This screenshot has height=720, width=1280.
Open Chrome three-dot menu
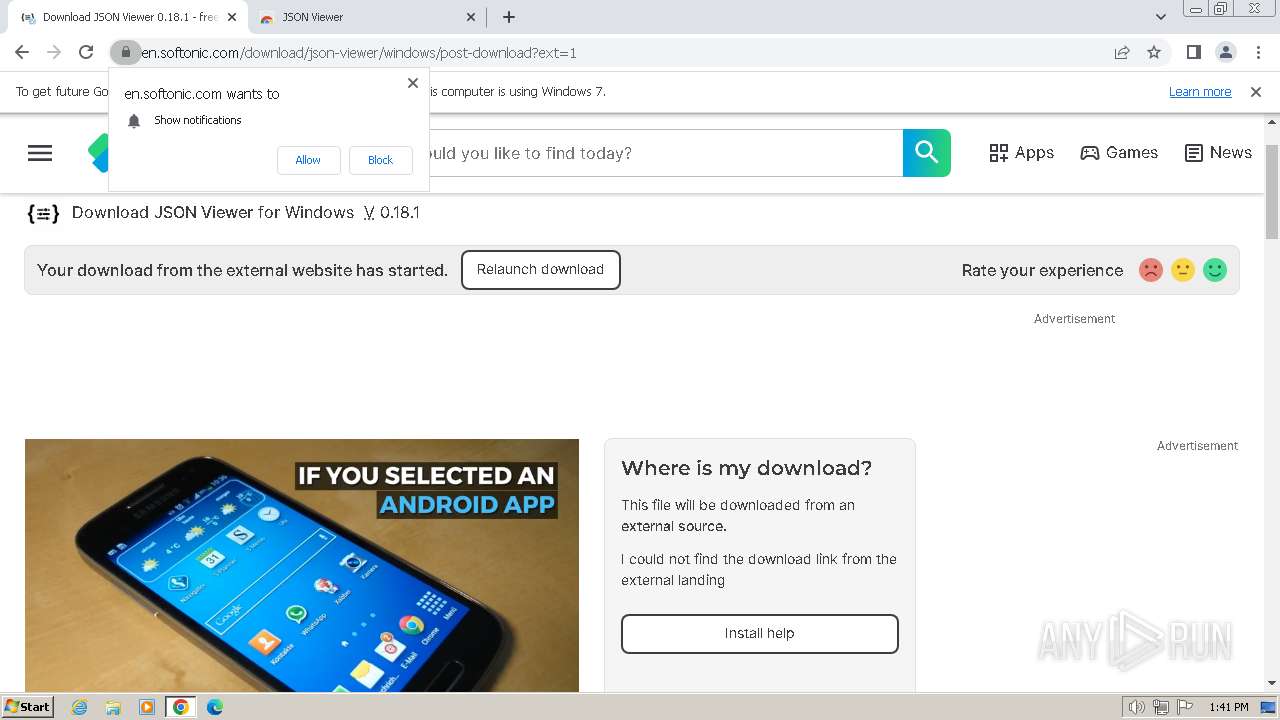point(1257,52)
